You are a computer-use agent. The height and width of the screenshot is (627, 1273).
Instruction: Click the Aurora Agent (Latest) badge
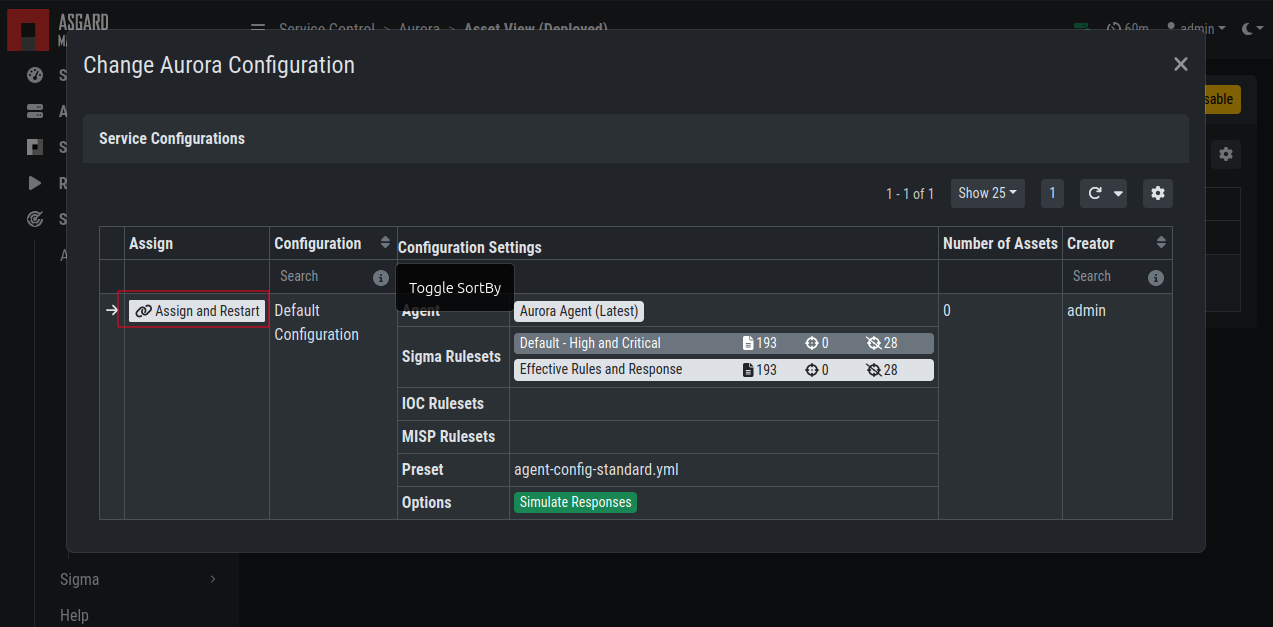point(579,311)
